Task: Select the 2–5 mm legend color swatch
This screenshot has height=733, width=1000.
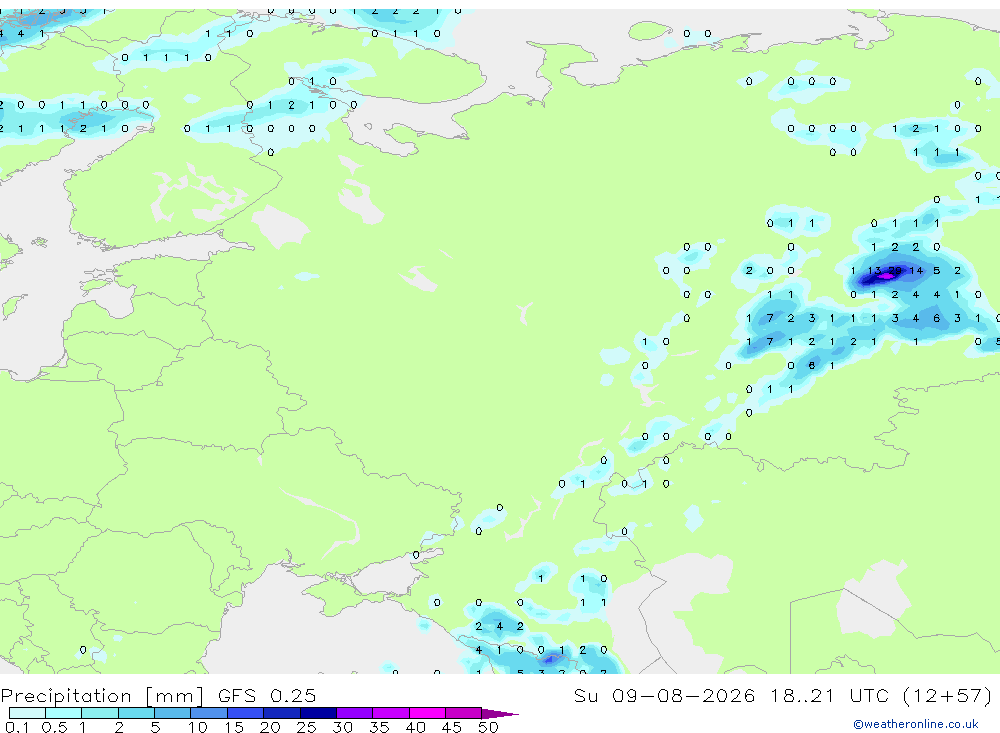Action: tap(136, 713)
